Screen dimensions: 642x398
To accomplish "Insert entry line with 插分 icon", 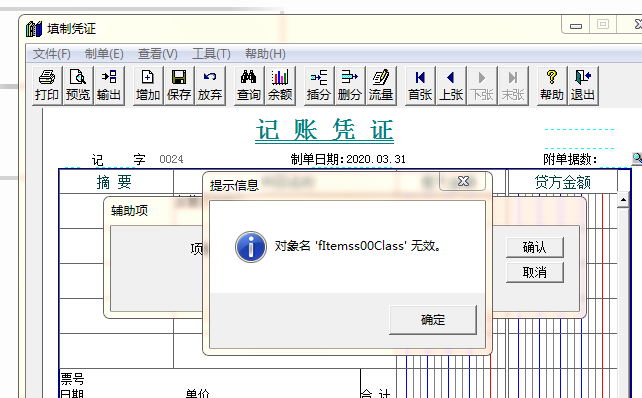I will tap(319, 86).
